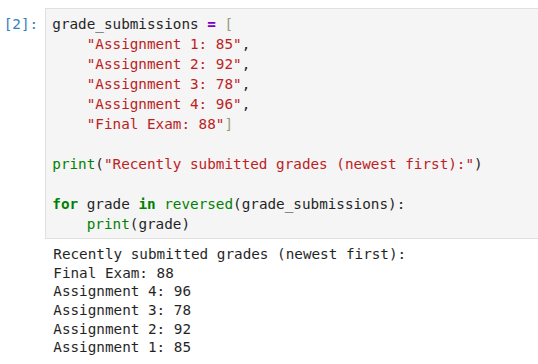Click the cell execution prompt [2]:

point(21,25)
